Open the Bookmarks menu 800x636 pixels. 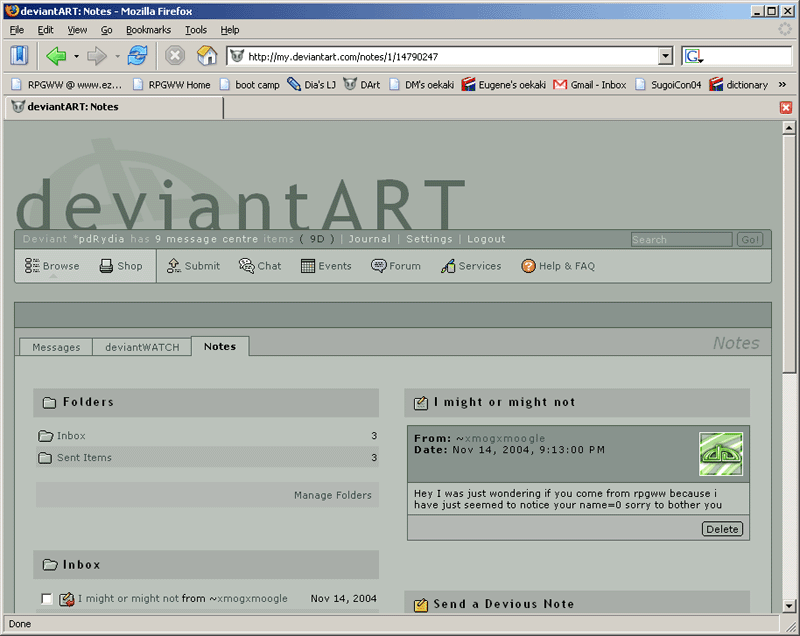tap(148, 30)
